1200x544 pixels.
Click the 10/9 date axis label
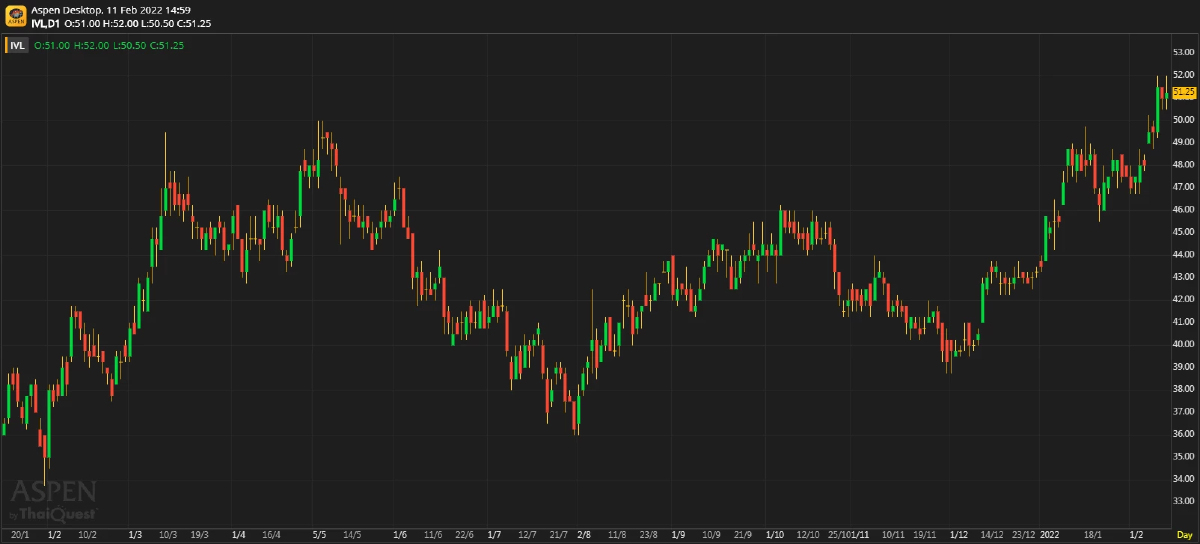[711, 535]
